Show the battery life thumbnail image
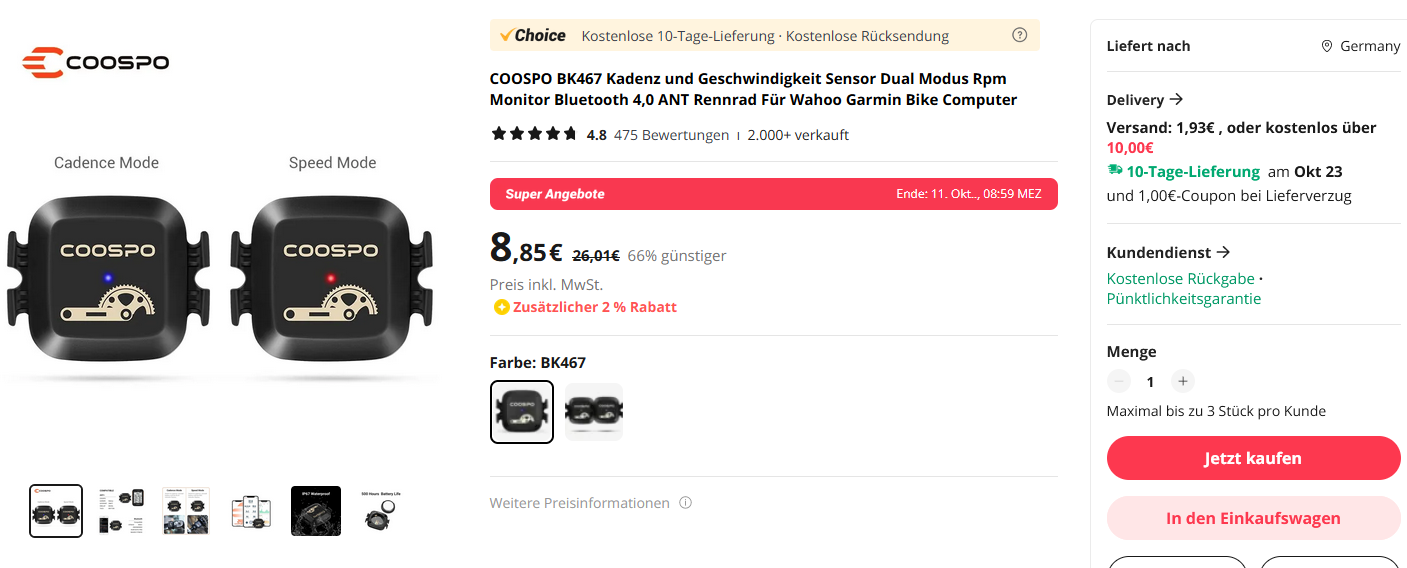The image size is (1407, 568). click(381, 510)
